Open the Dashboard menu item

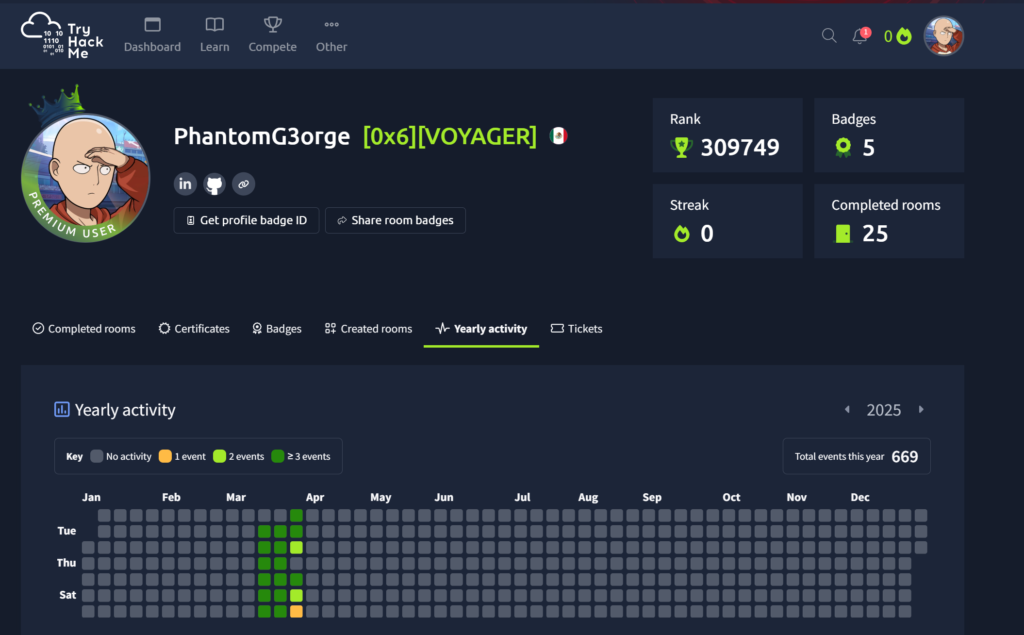152,35
